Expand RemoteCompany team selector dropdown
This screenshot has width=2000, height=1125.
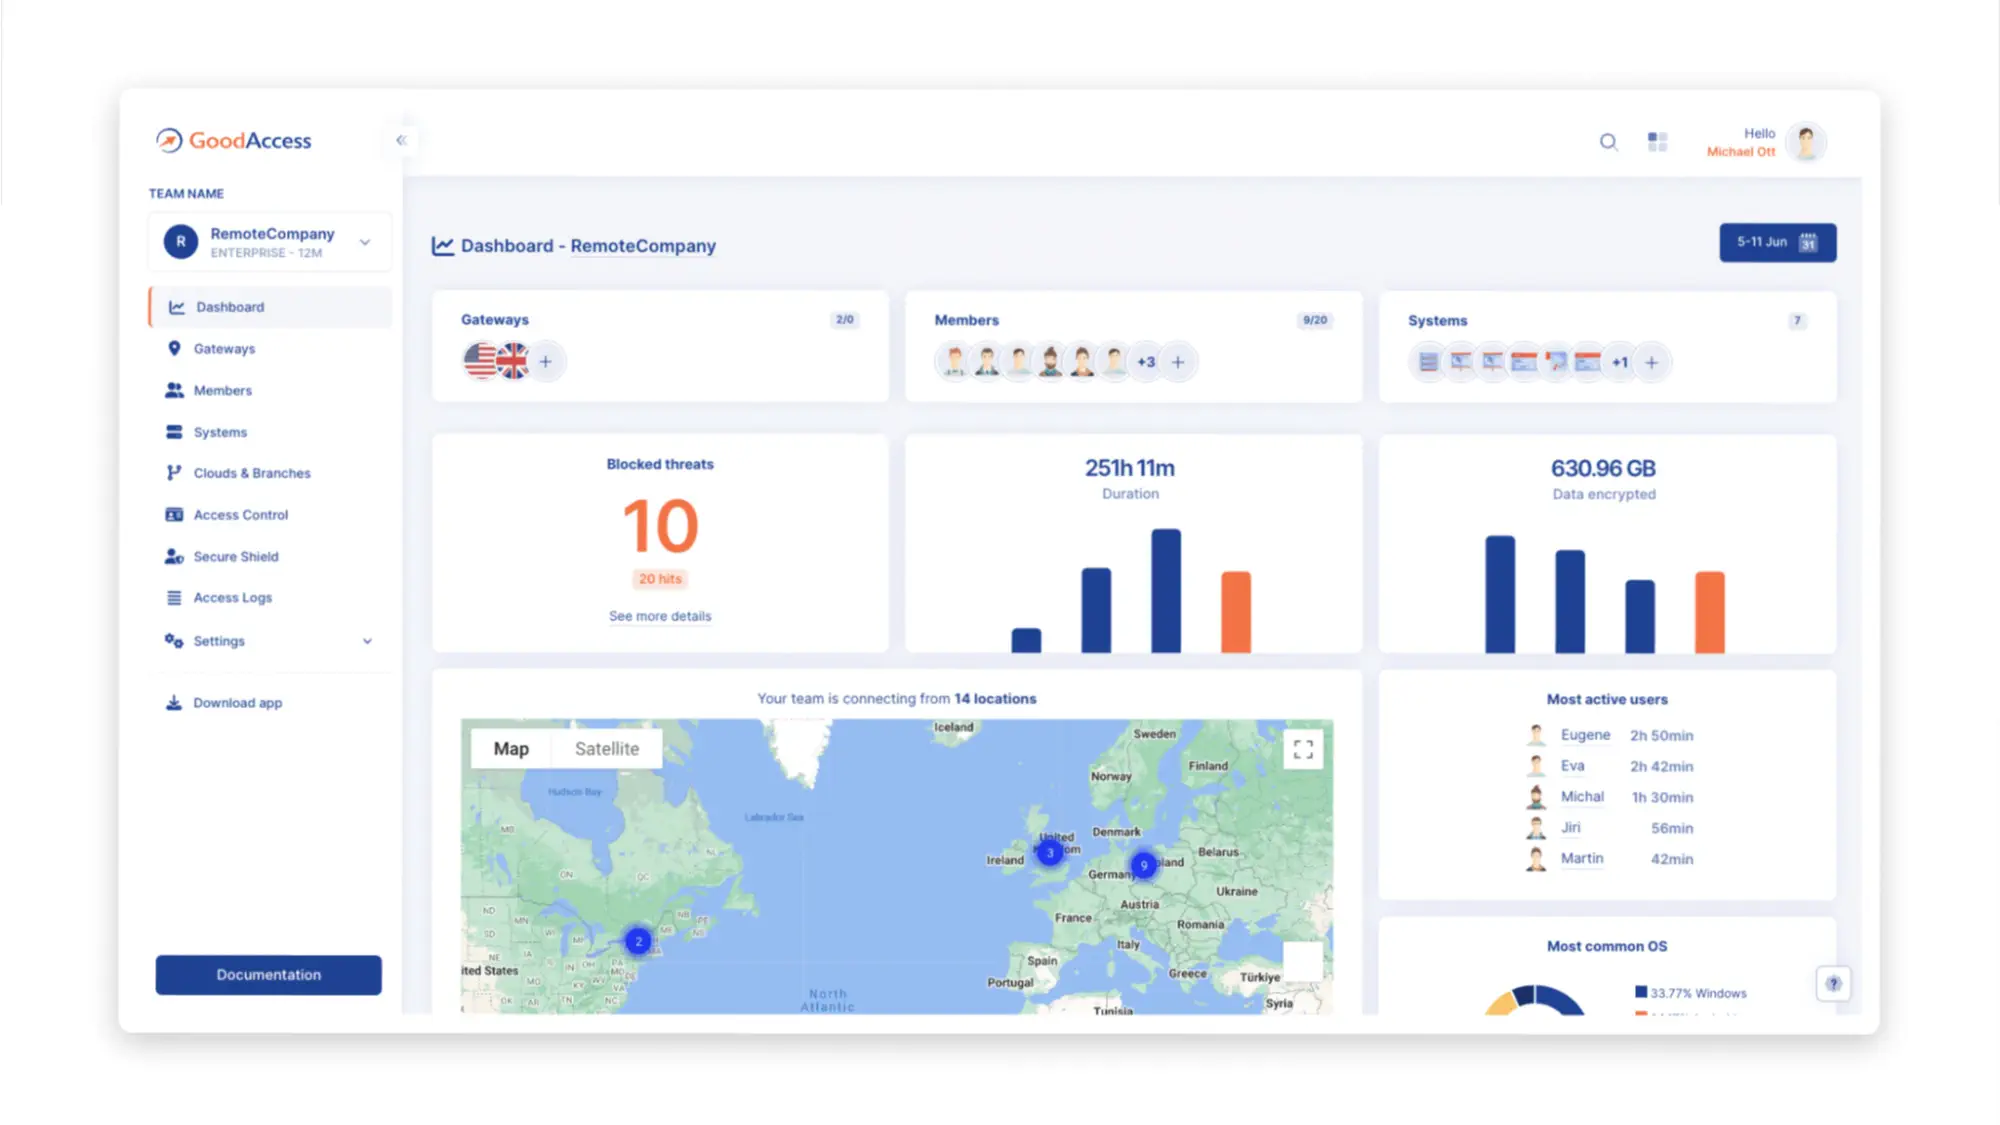(x=365, y=242)
